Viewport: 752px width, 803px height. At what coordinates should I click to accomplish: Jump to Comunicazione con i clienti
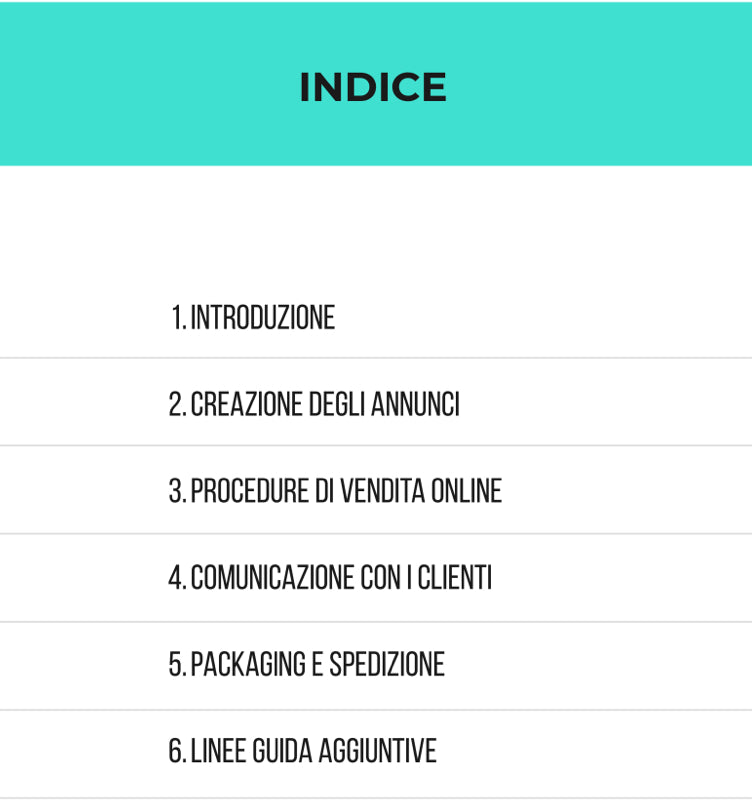click(x=340, y=578)
